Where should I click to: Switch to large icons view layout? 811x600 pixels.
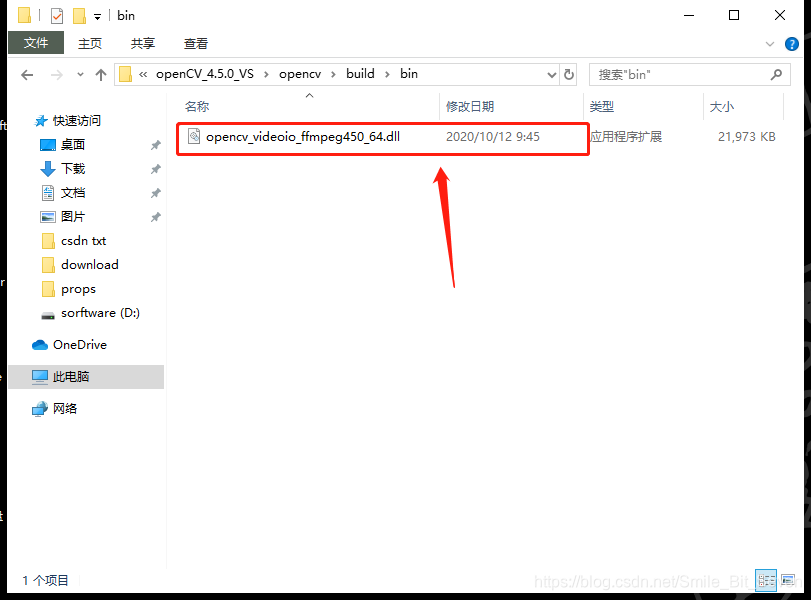point(788,580)
